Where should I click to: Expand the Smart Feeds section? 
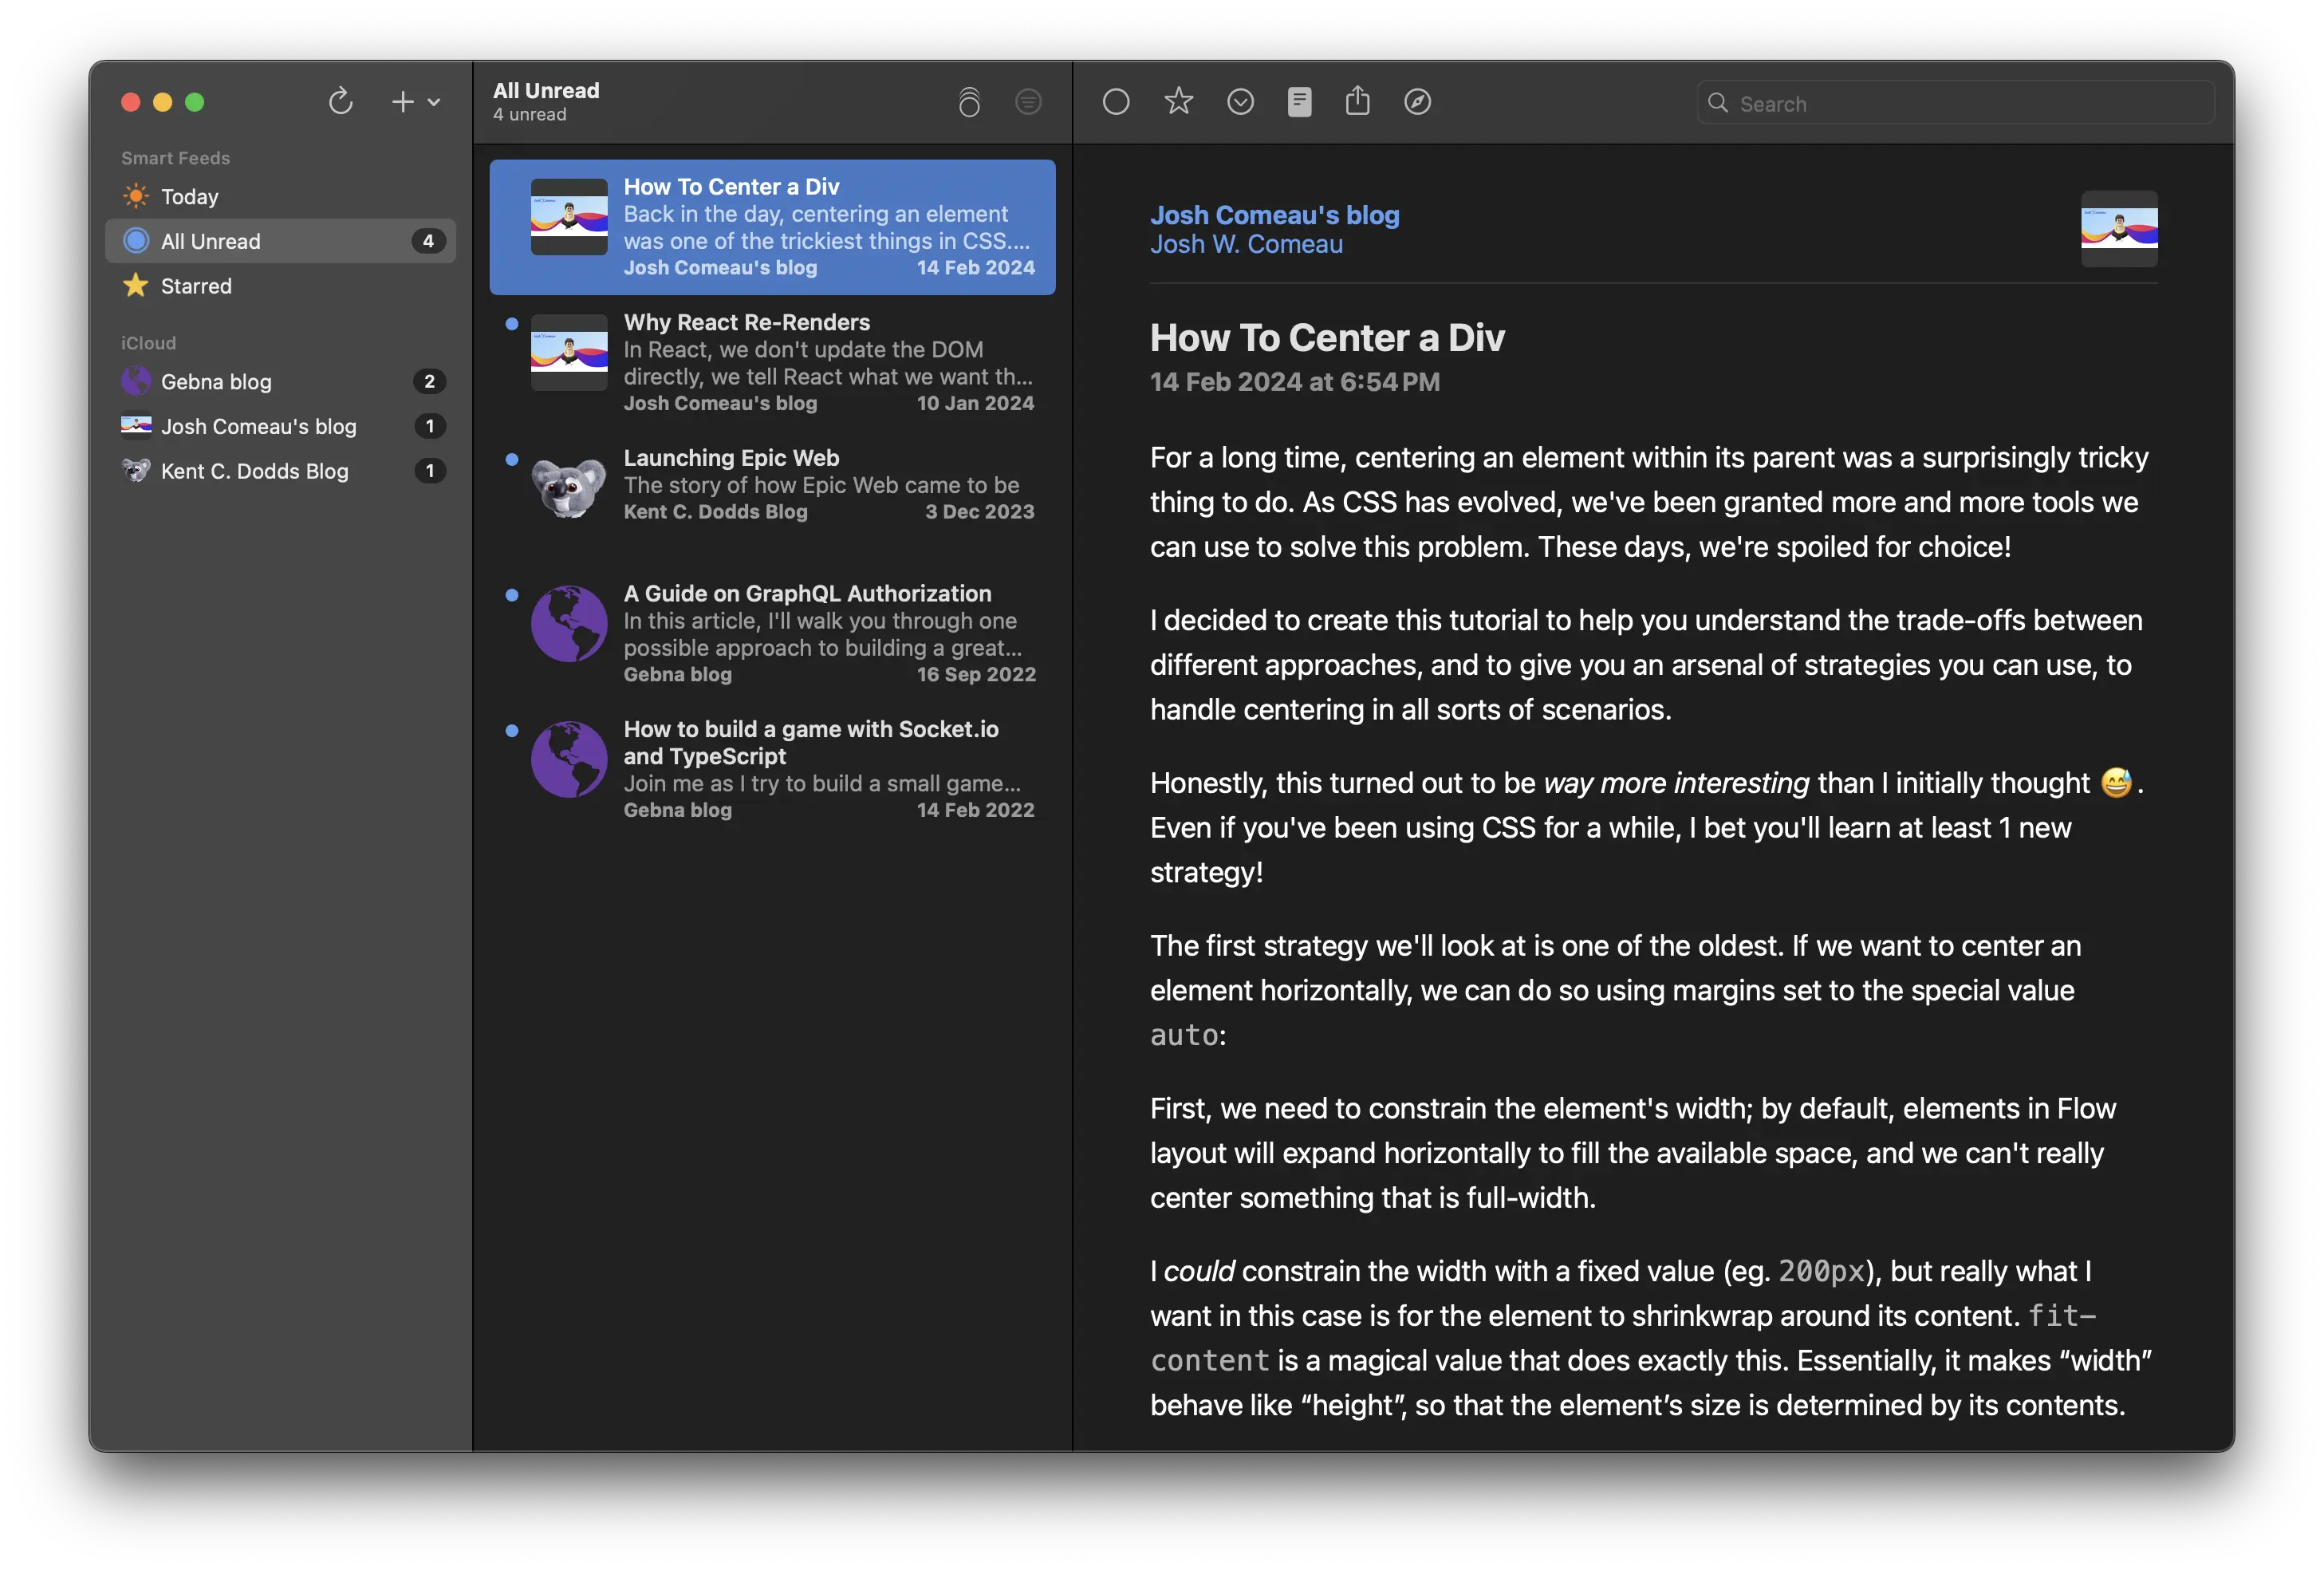(175, 160)
